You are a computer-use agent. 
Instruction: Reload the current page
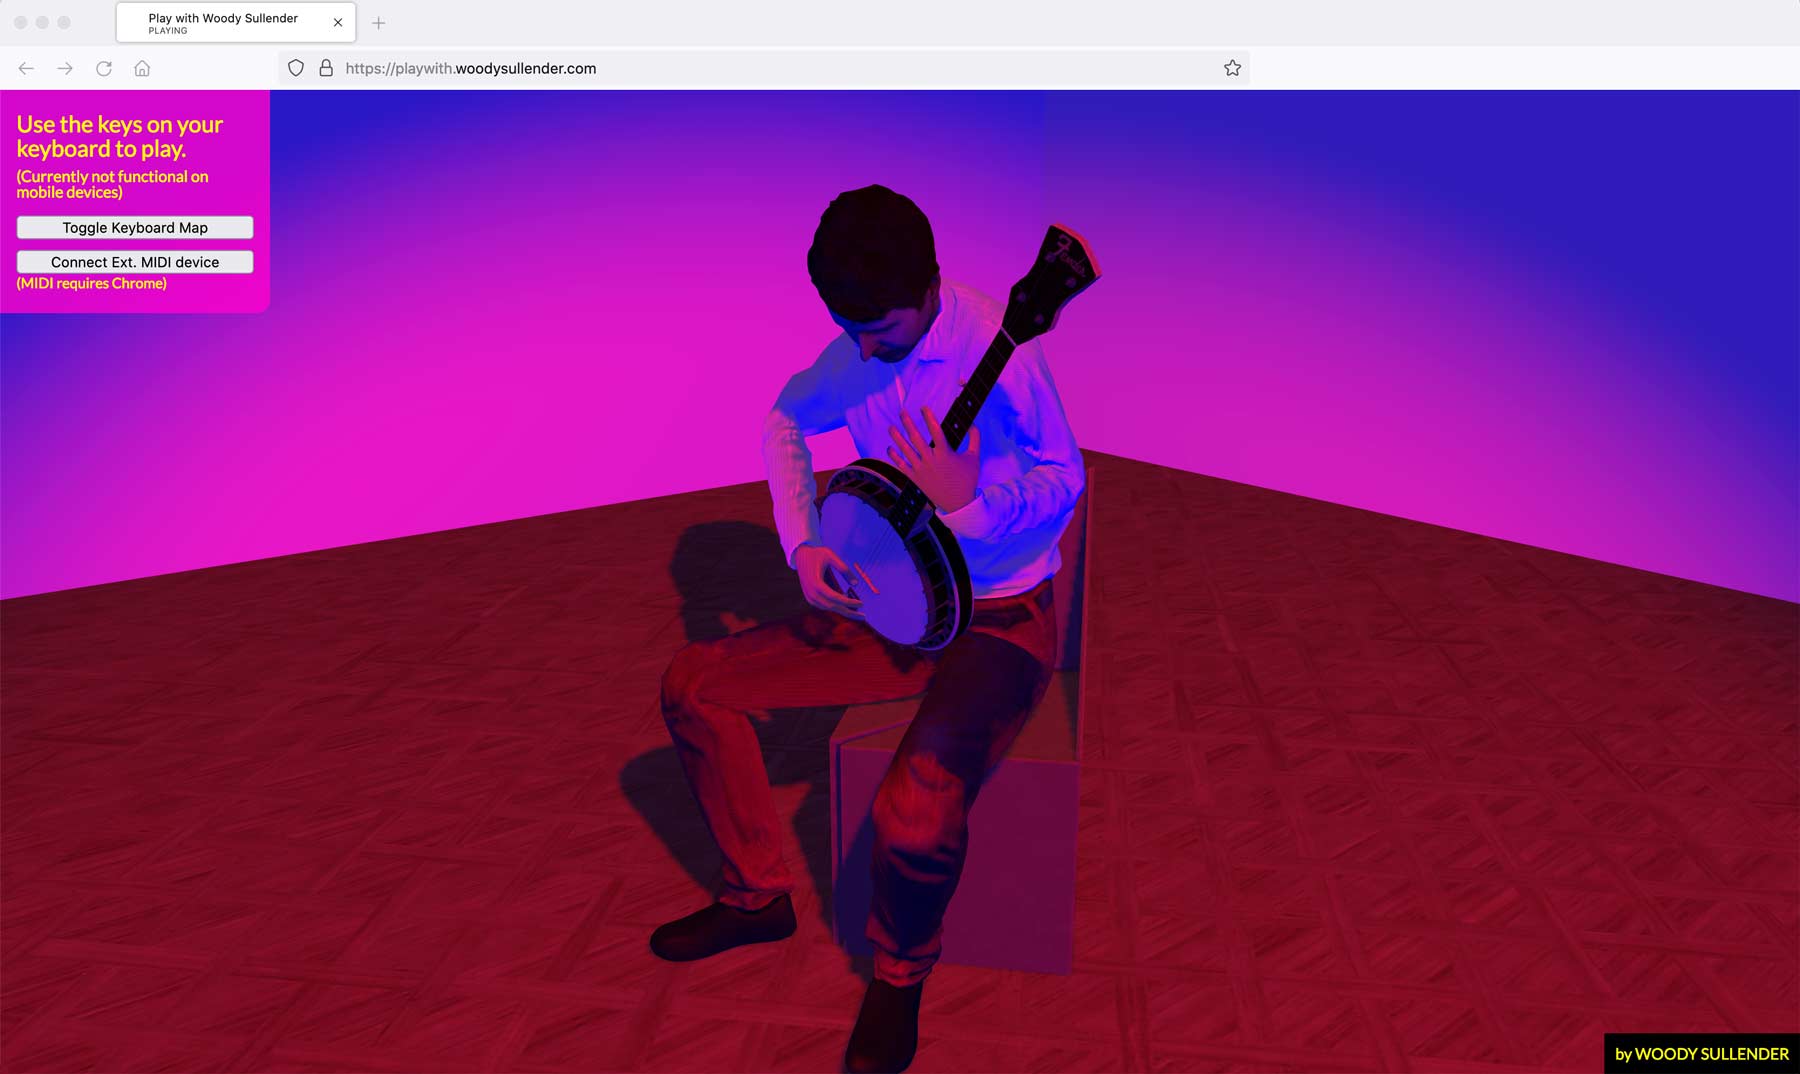click(104, 68)
